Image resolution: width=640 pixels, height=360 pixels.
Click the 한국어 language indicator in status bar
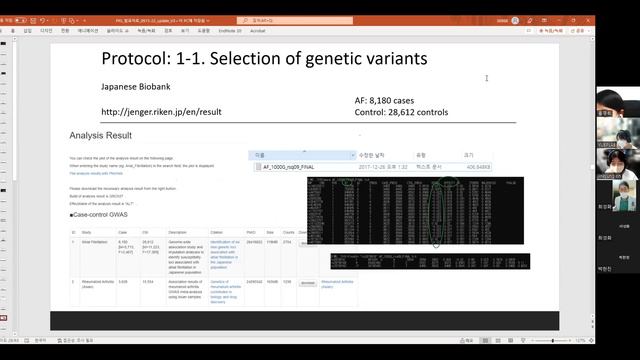pyautogui.click(x=40, y=340)
